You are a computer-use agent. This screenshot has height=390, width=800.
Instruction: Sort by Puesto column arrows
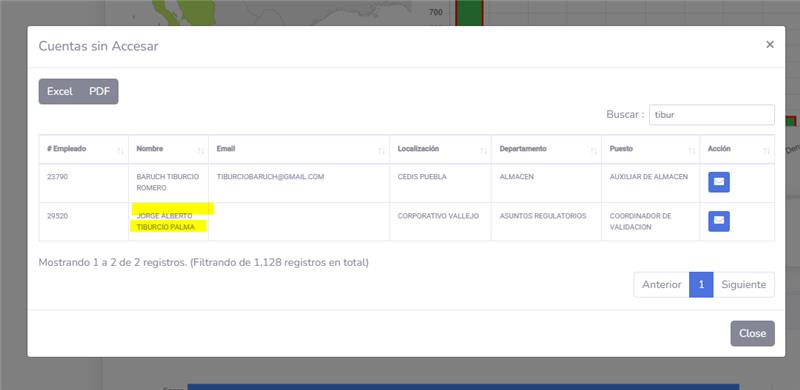[691, 151]
